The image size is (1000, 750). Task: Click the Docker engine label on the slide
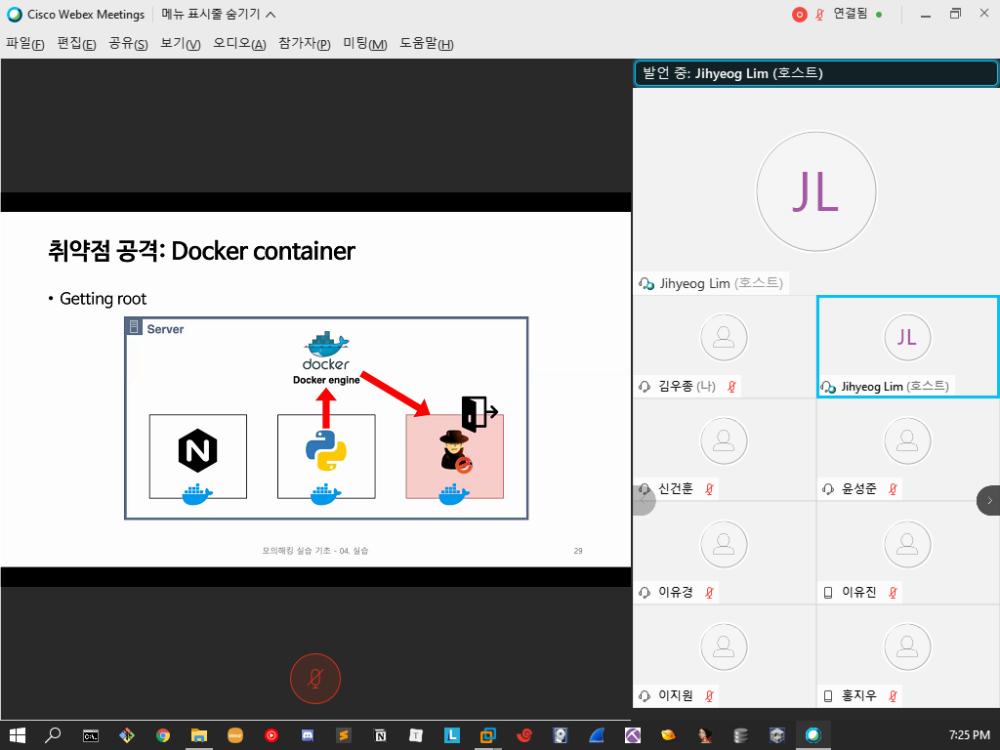point(326,380)
